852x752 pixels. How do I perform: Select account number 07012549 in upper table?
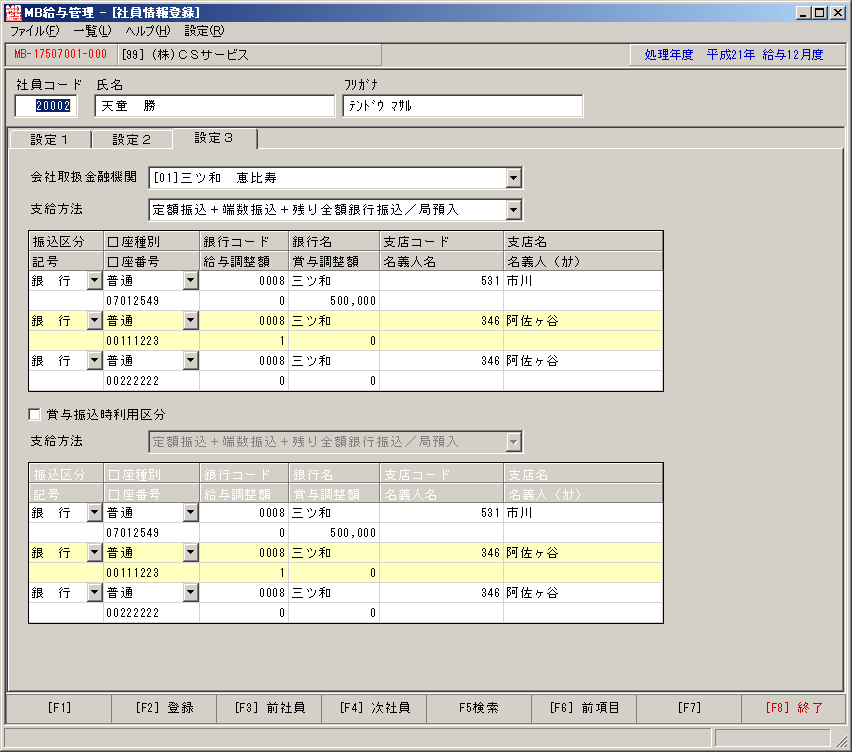point(152,301)
